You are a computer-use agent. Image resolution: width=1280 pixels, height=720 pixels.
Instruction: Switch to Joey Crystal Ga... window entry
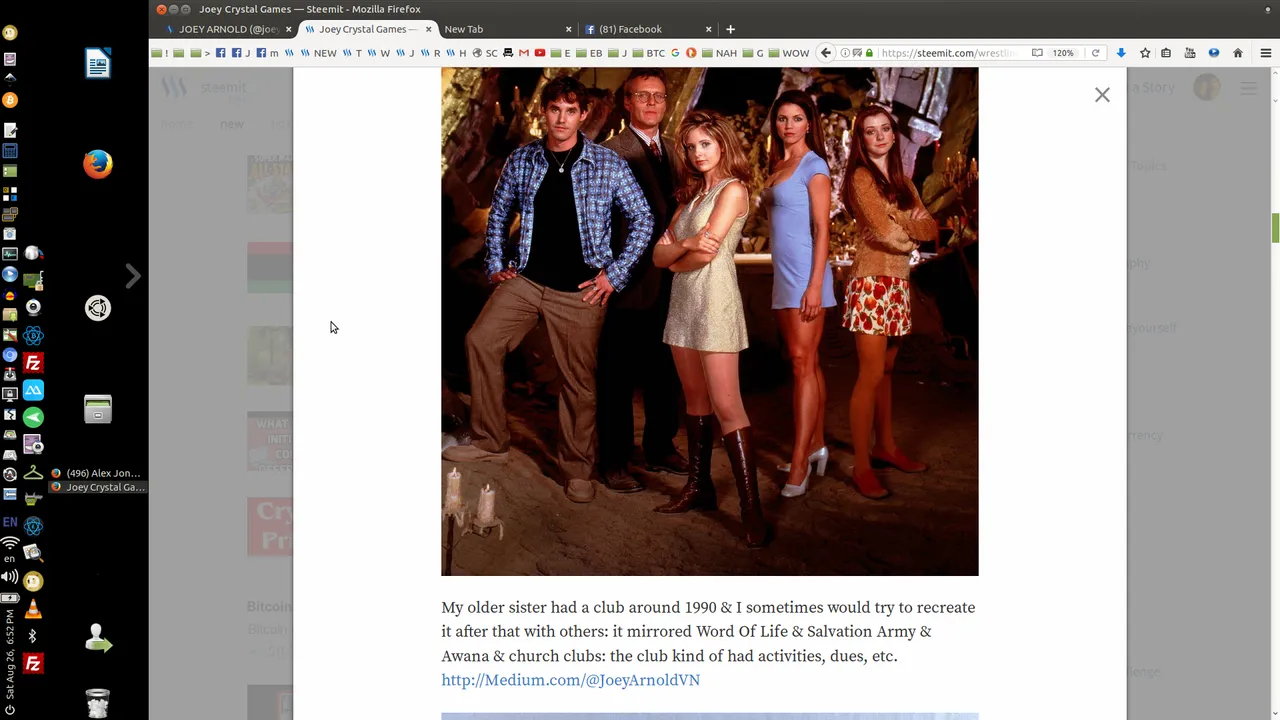[97, 487]
